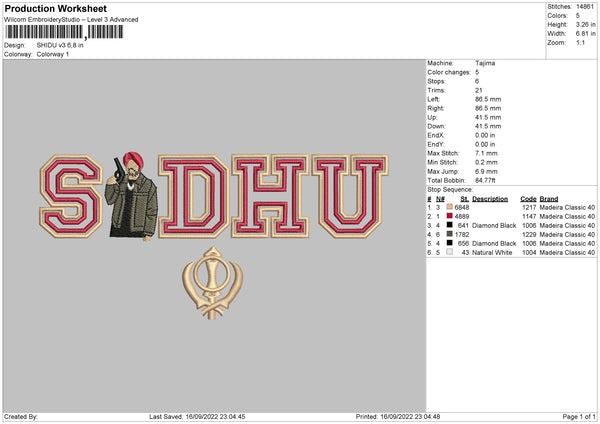The image size is (600, 424).
Task: Select the Max Jump value 6.9 mm
Action: tap(486, 171)
